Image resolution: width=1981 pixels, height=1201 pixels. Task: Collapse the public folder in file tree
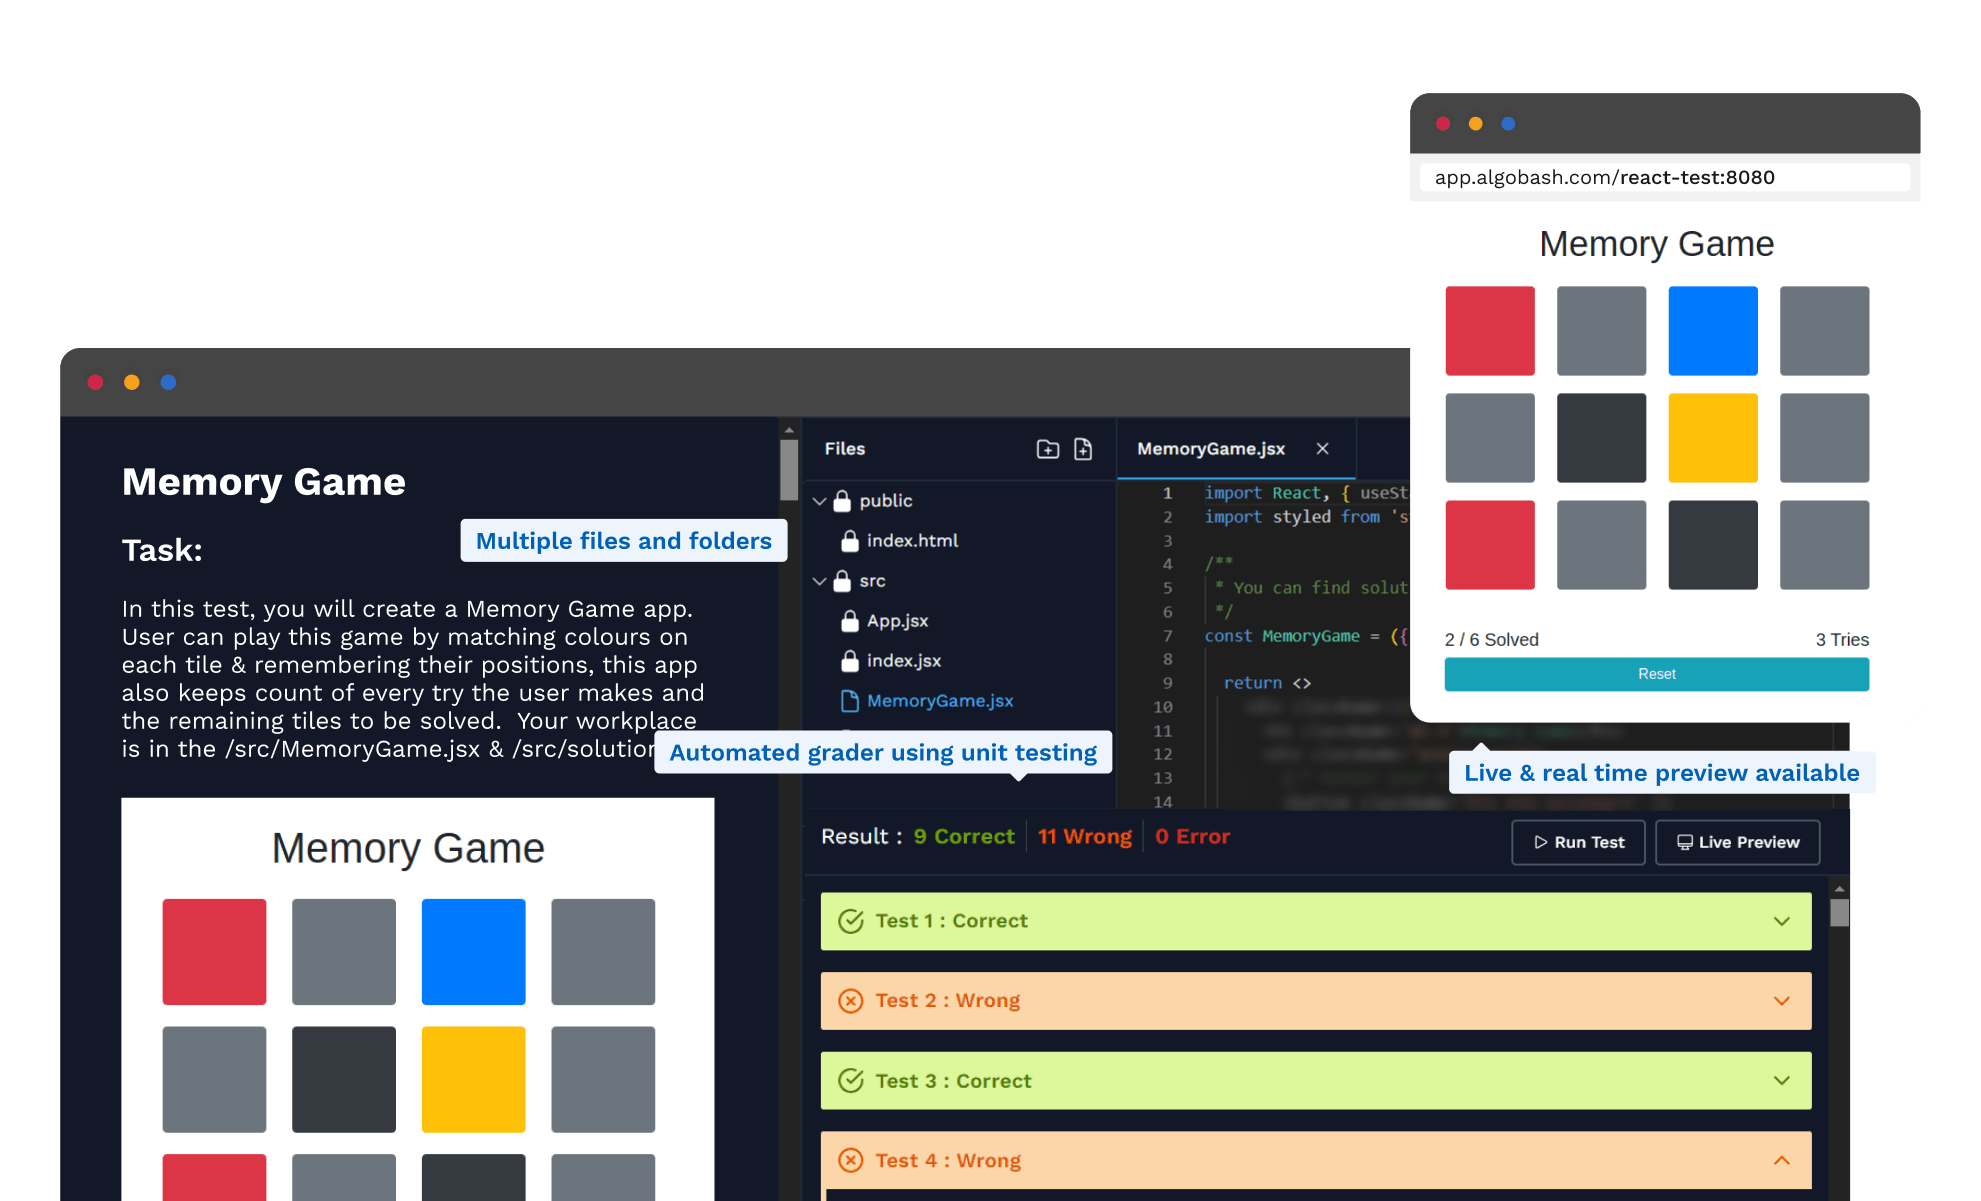coord(819,501)
